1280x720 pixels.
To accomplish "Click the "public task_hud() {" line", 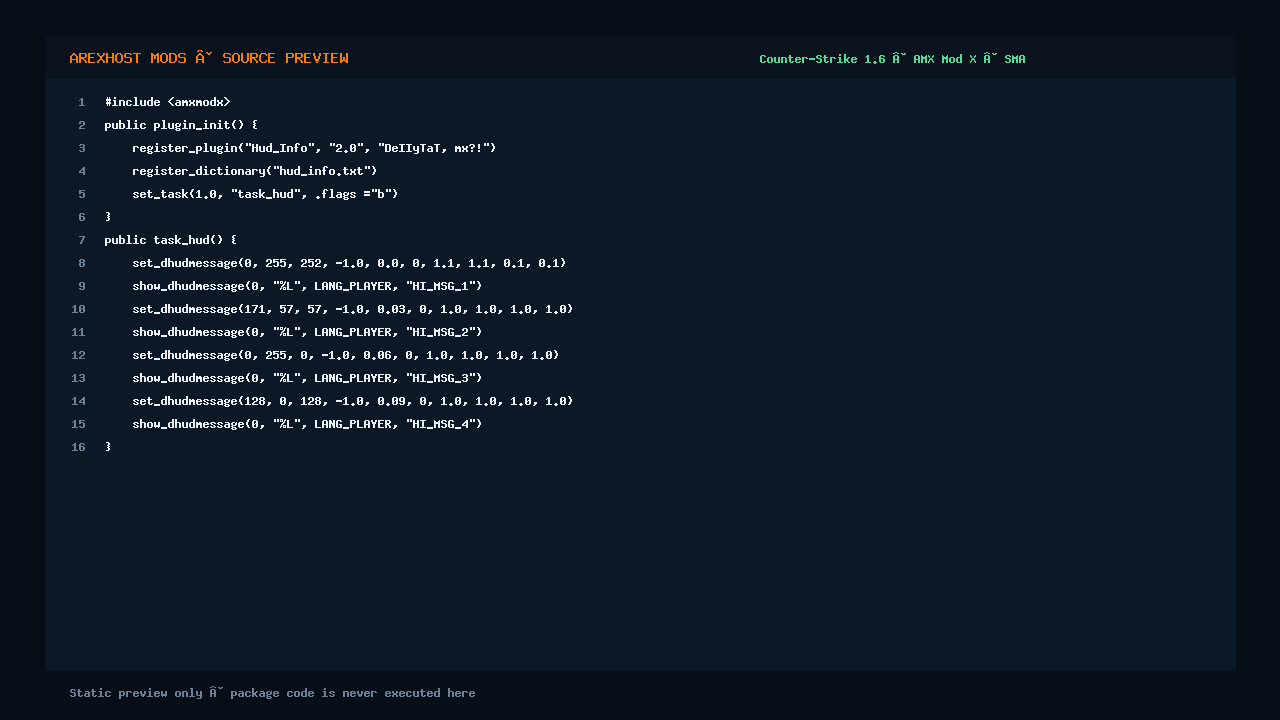I will [171, 240].
